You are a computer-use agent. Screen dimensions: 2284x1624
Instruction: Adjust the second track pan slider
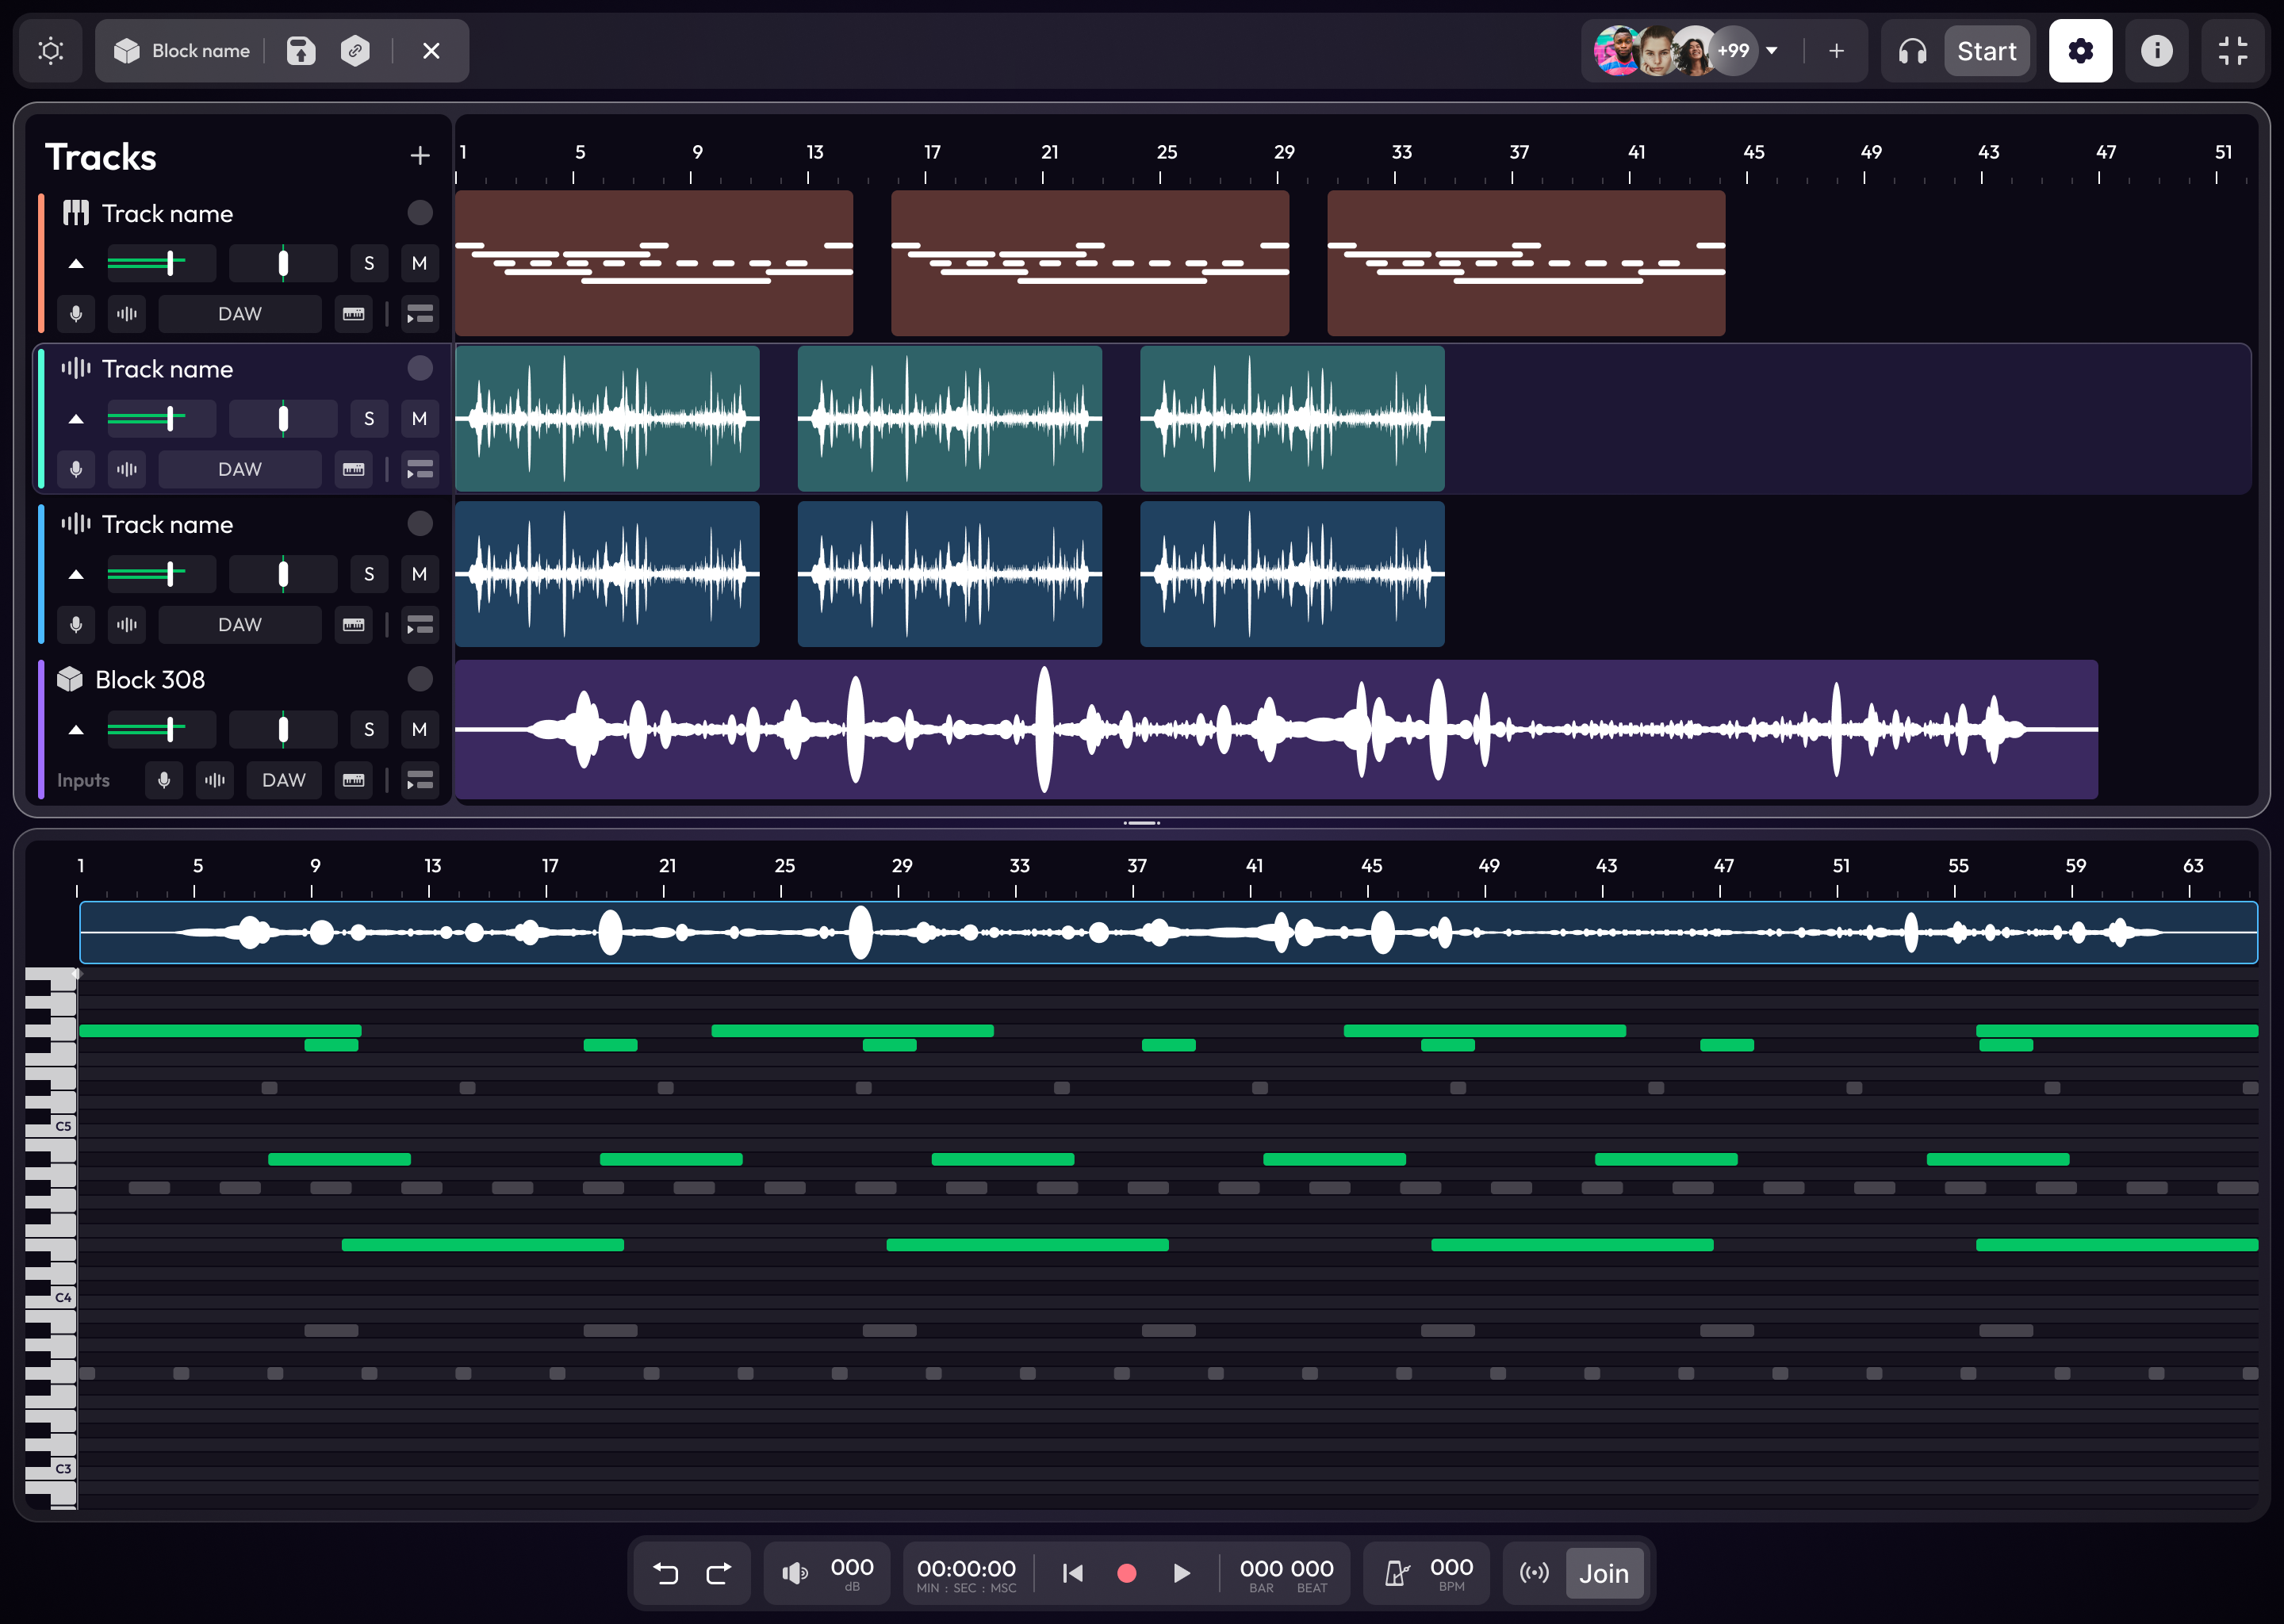coord(283,418)
